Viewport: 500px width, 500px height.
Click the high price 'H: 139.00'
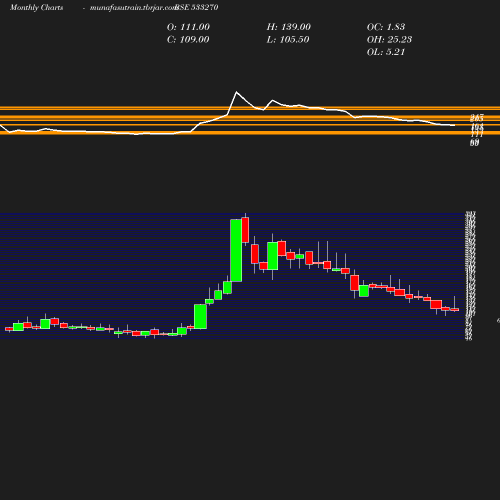point(289,27)
